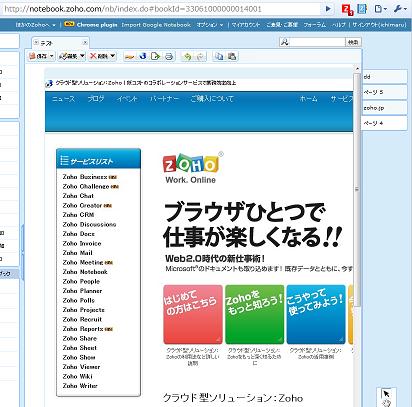Open the other Zoho services dropdown

click(x=36, y=25)
